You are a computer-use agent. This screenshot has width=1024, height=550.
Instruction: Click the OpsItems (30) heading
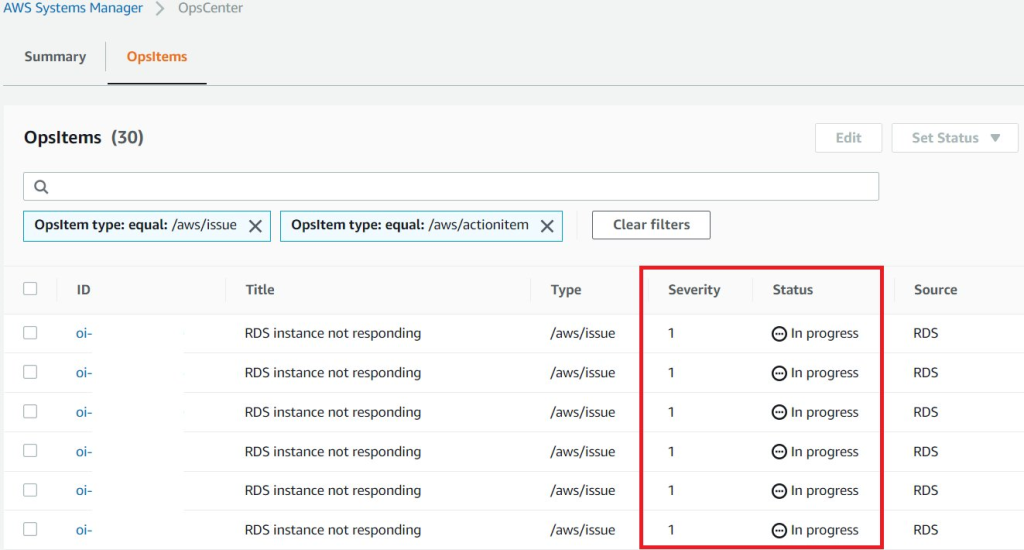84,137
